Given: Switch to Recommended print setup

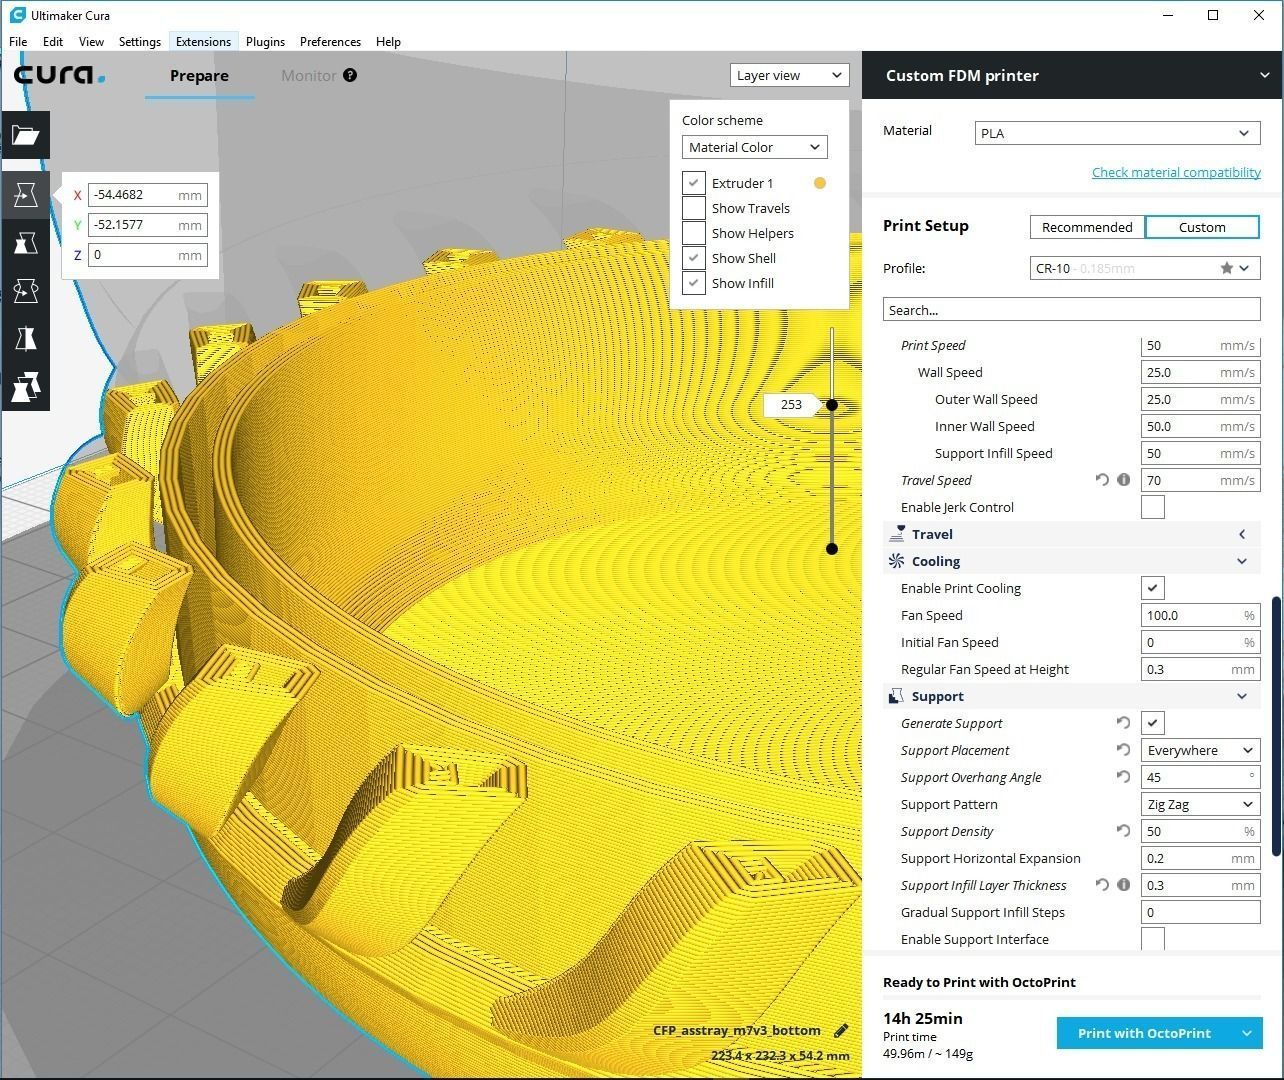Looking at the screenshot, I should [1087, 227].
